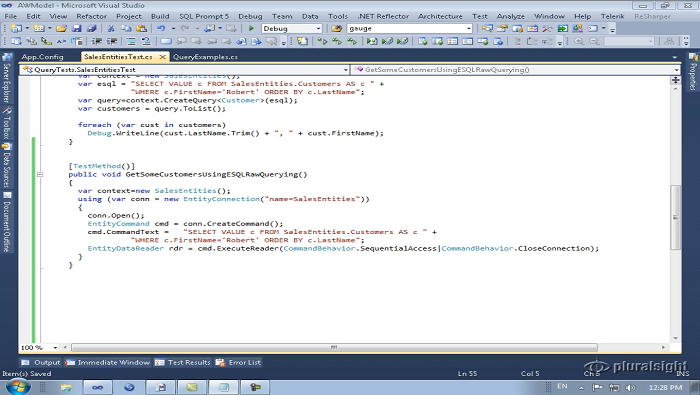Open the SQL Prompt 5 menu

pyautogui.click(x=204, y=16)
